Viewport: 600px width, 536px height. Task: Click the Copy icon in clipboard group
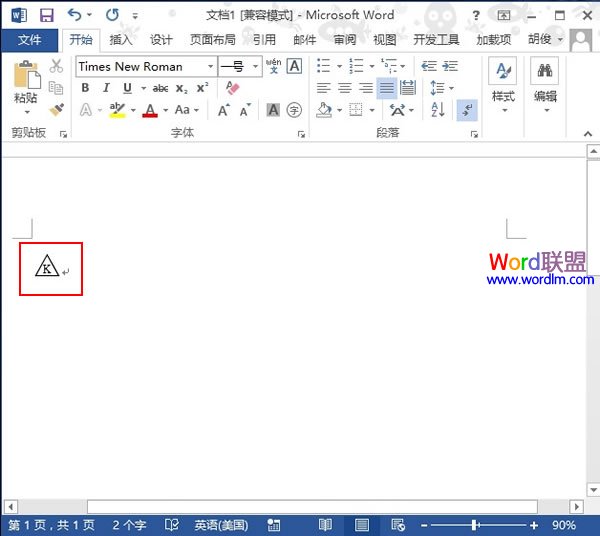[x=56, y=88]
